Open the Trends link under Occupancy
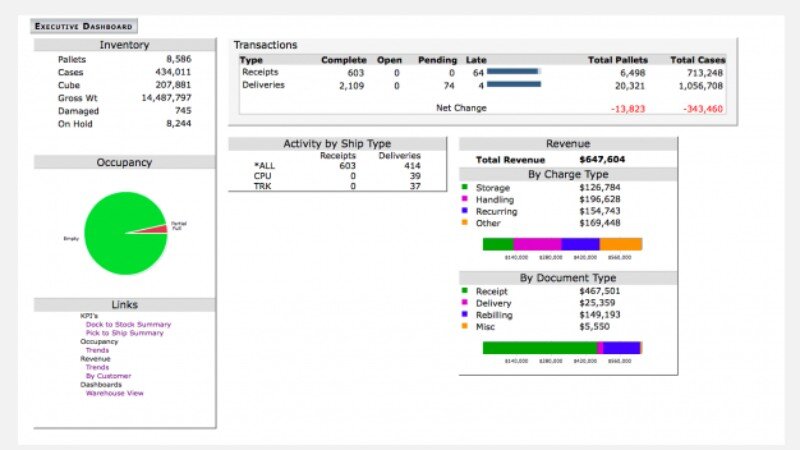The width and height of the screenshot is (800, 450). [x=97, y=350]
